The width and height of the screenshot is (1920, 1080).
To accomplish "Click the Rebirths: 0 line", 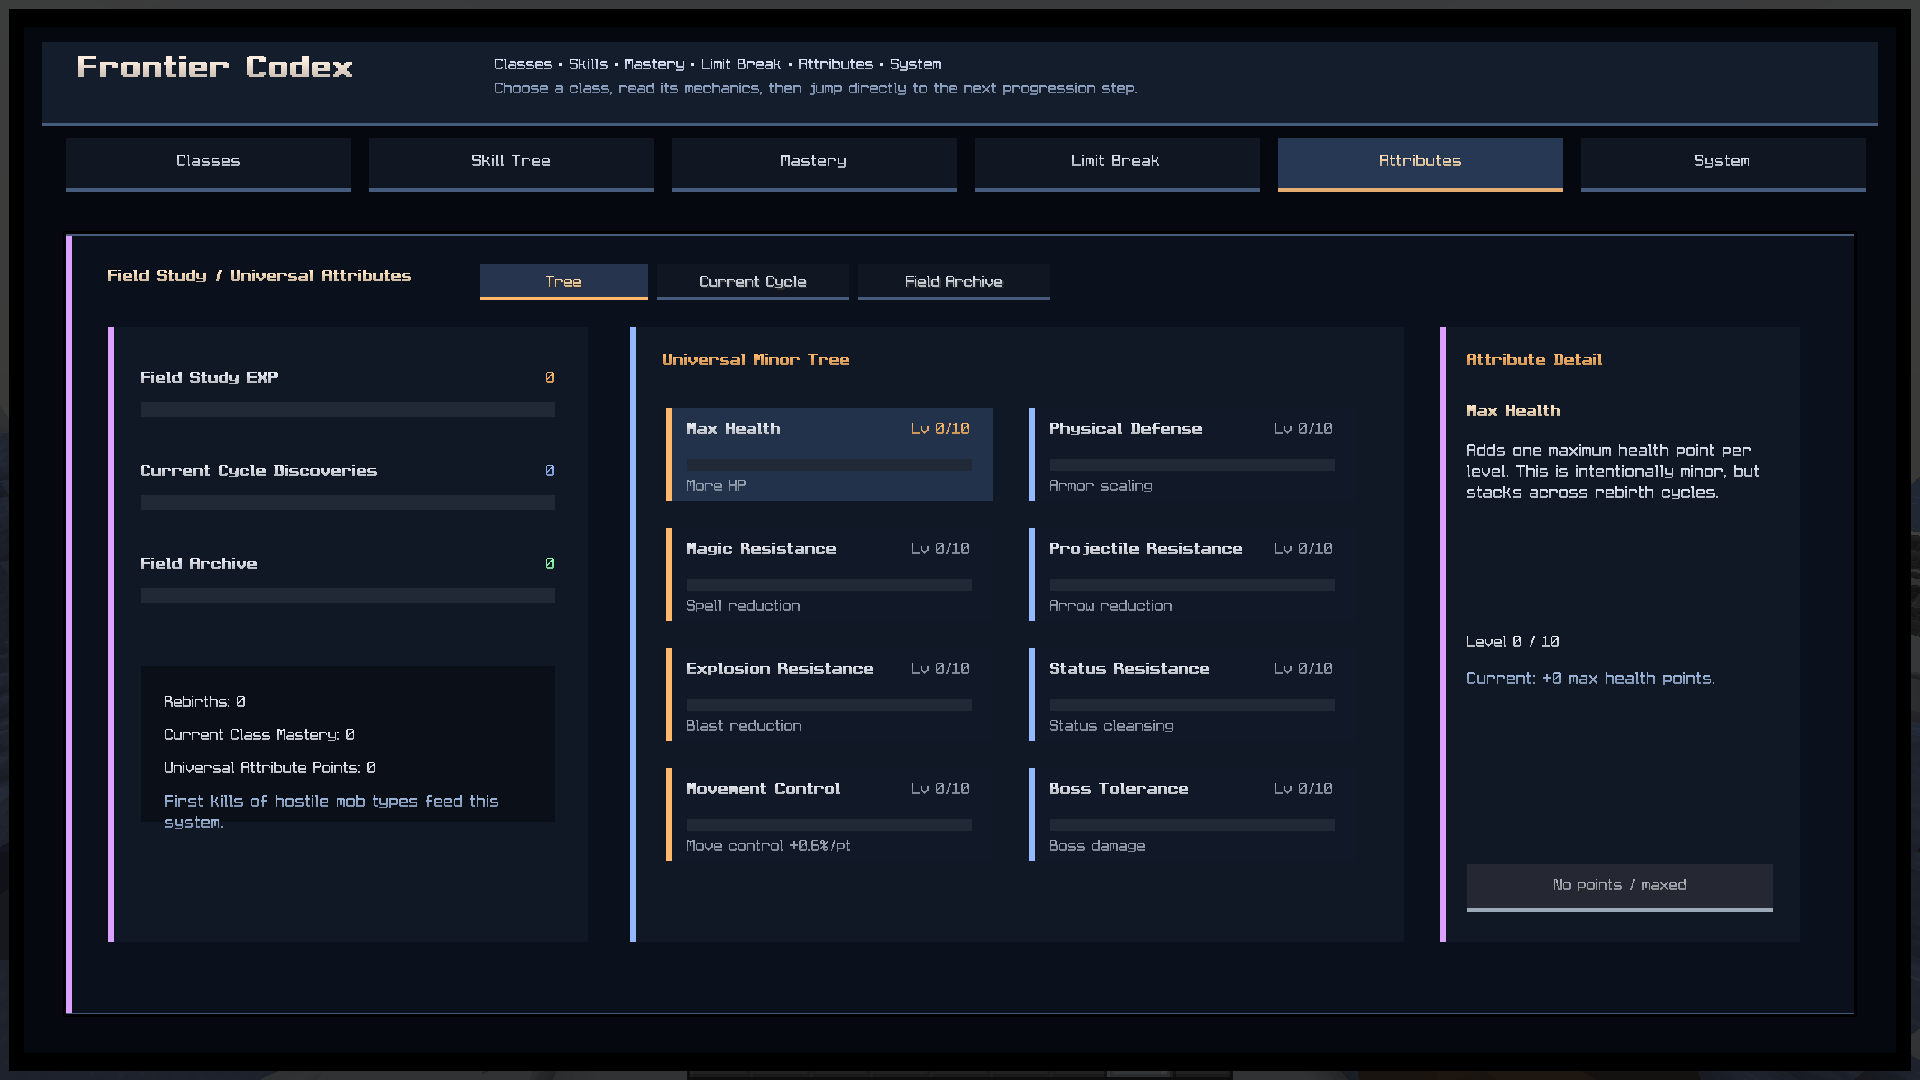I will tap(205, 702).
